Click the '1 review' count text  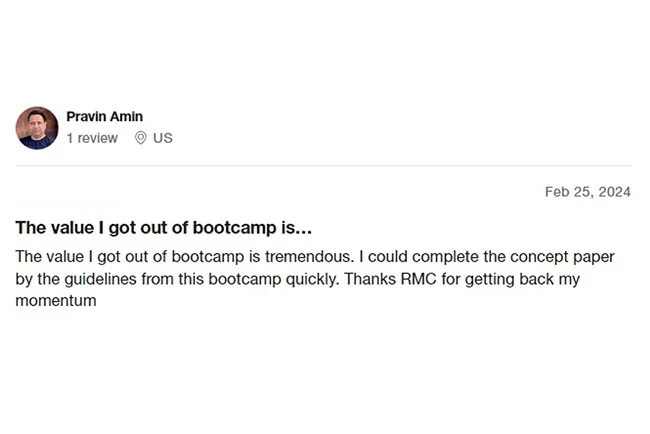click(92, 138)
